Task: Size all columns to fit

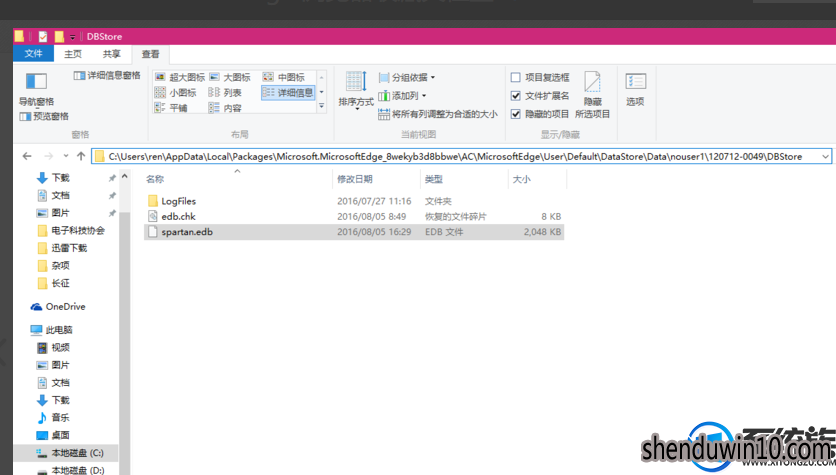Action: (x=438, y=114)
